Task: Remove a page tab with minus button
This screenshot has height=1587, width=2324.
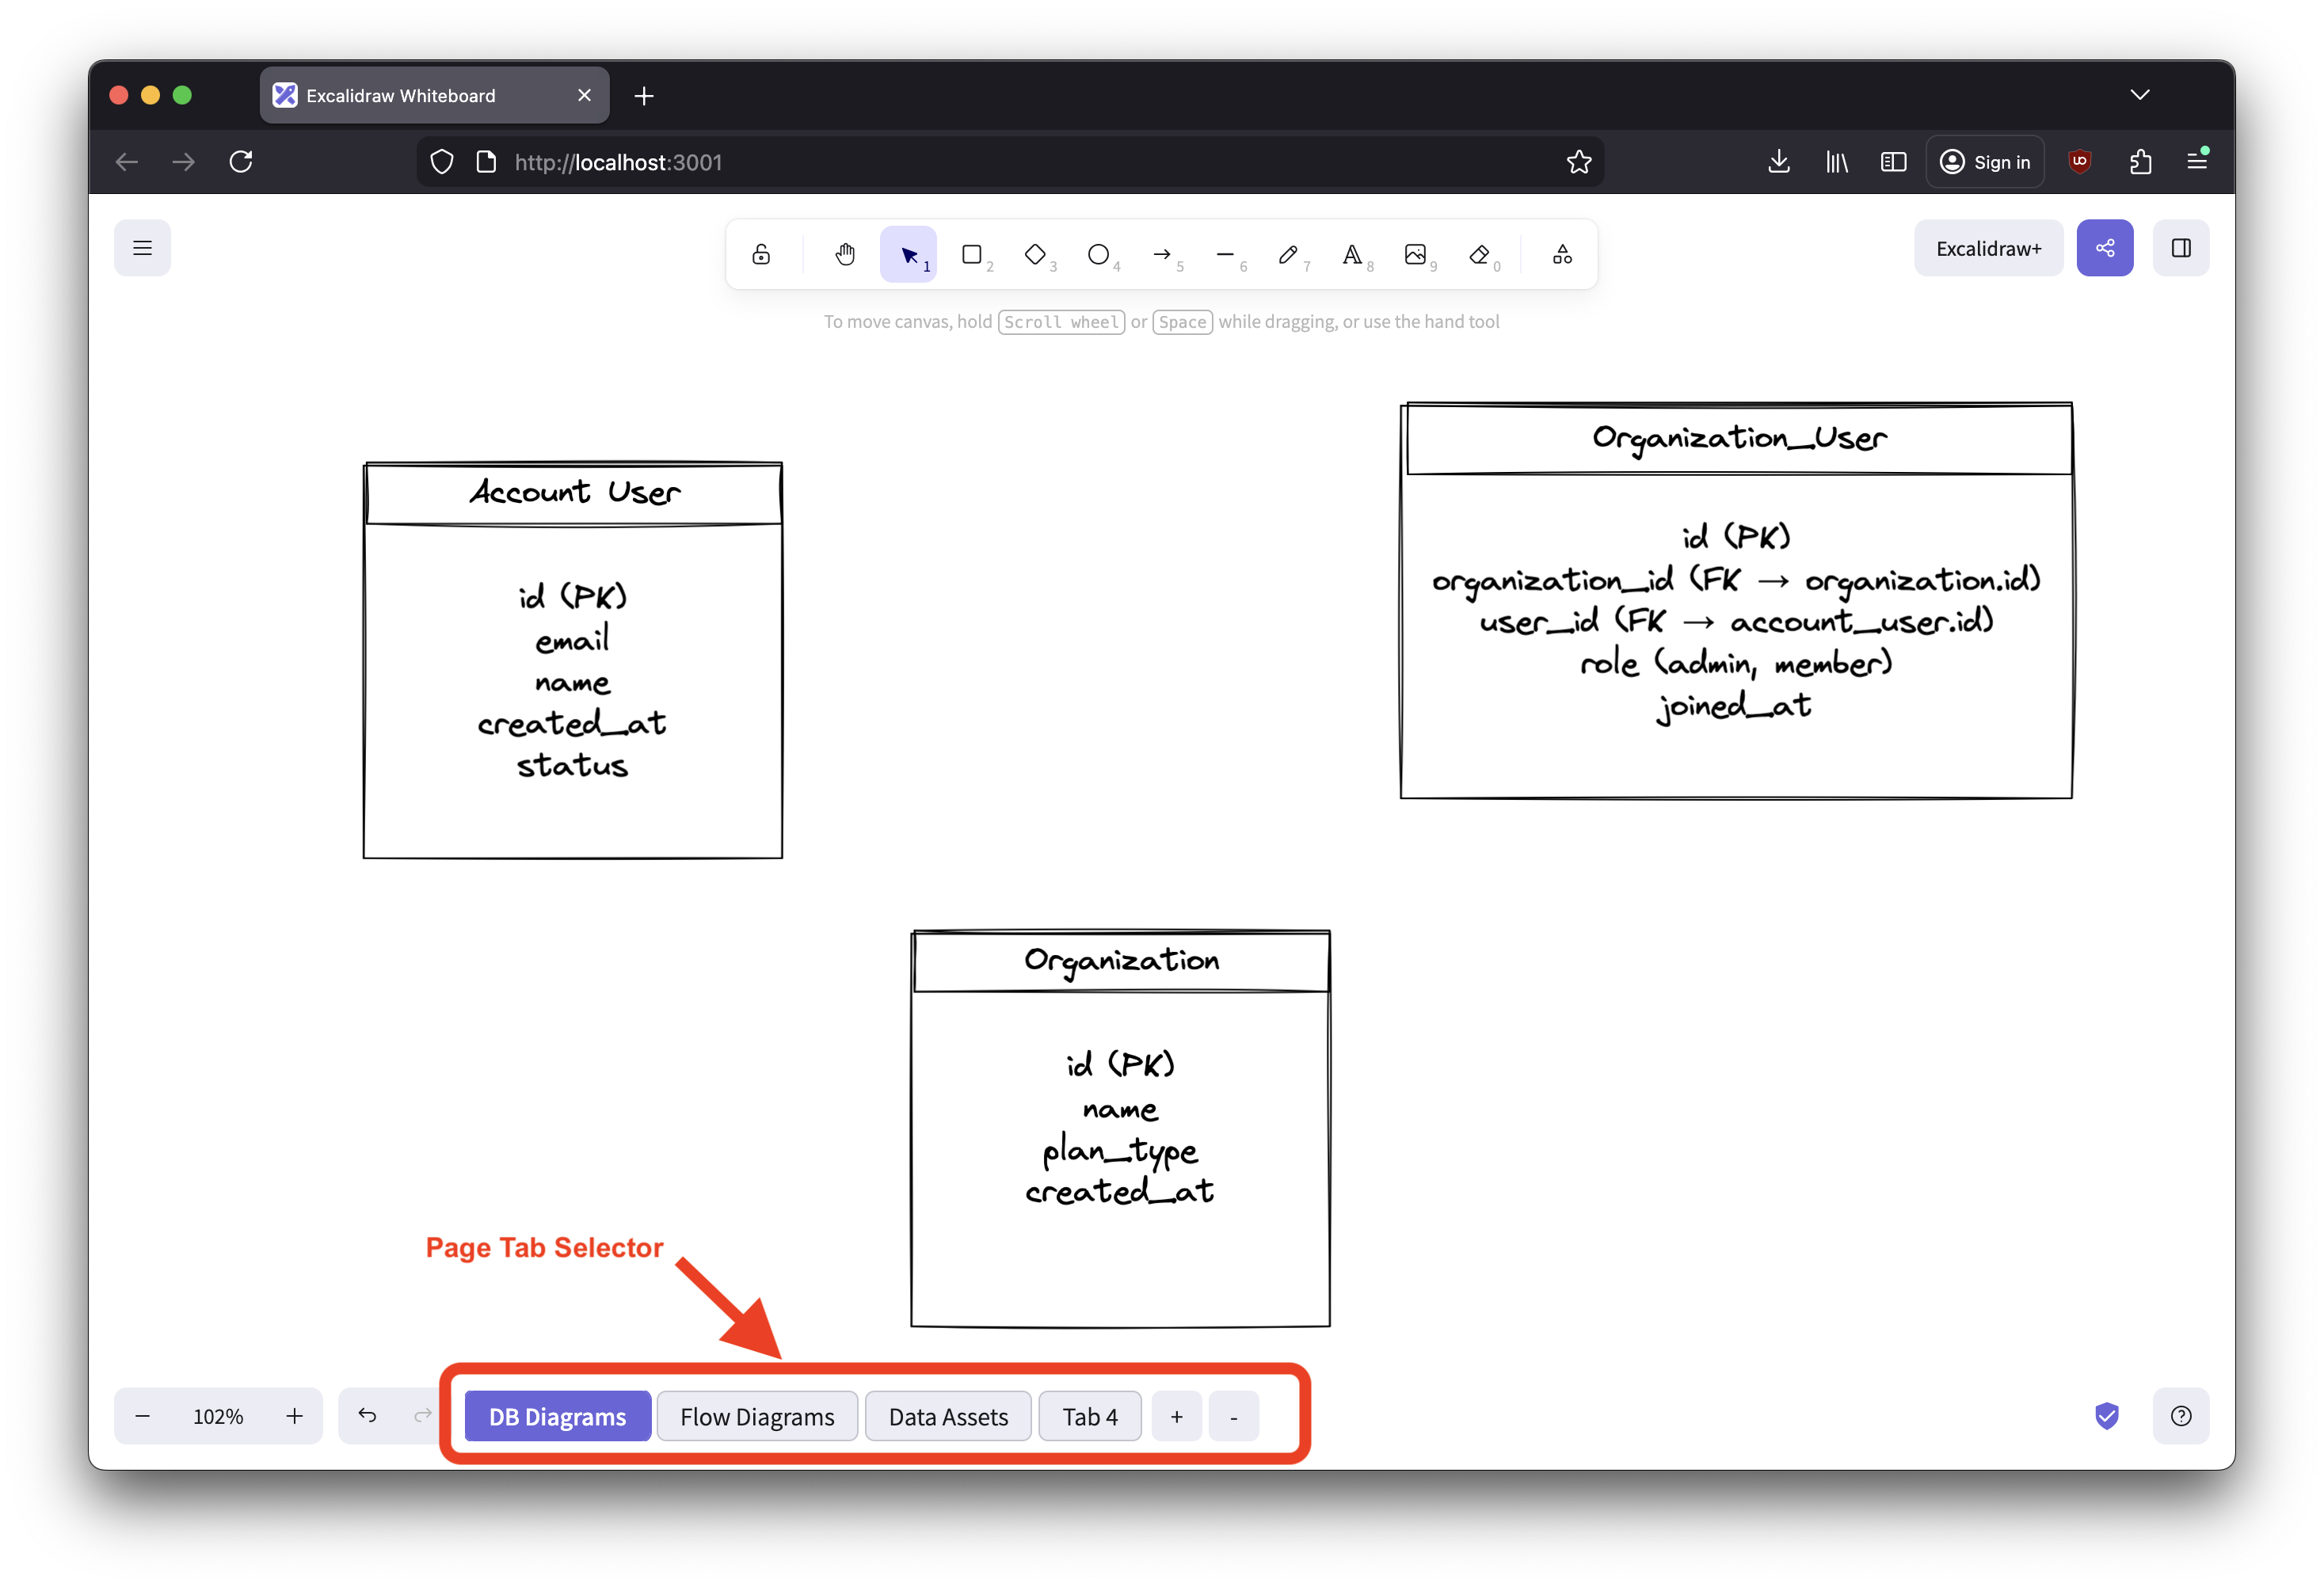Action: [1234, 1416]
